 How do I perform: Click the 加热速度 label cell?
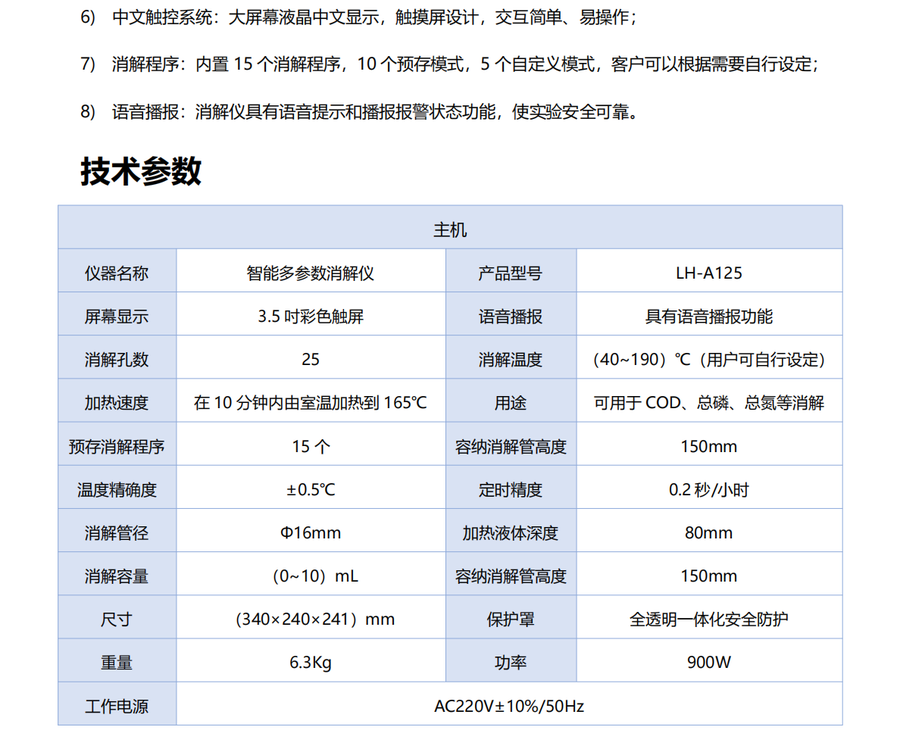tap(117, 401)
